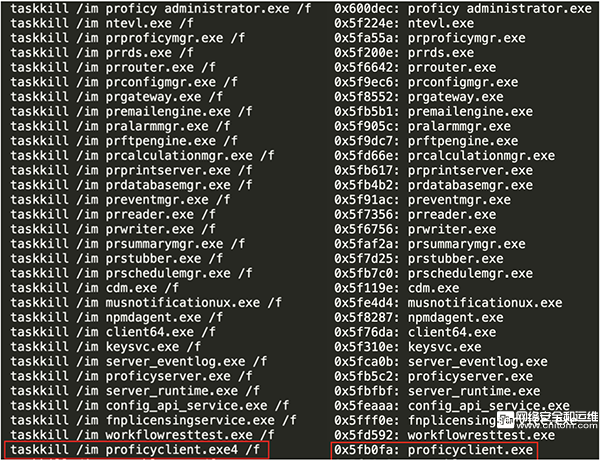Select the taskkill ntevl.exe line
The height and width of the screenshot is (460, 600).
tap(102, 23)
